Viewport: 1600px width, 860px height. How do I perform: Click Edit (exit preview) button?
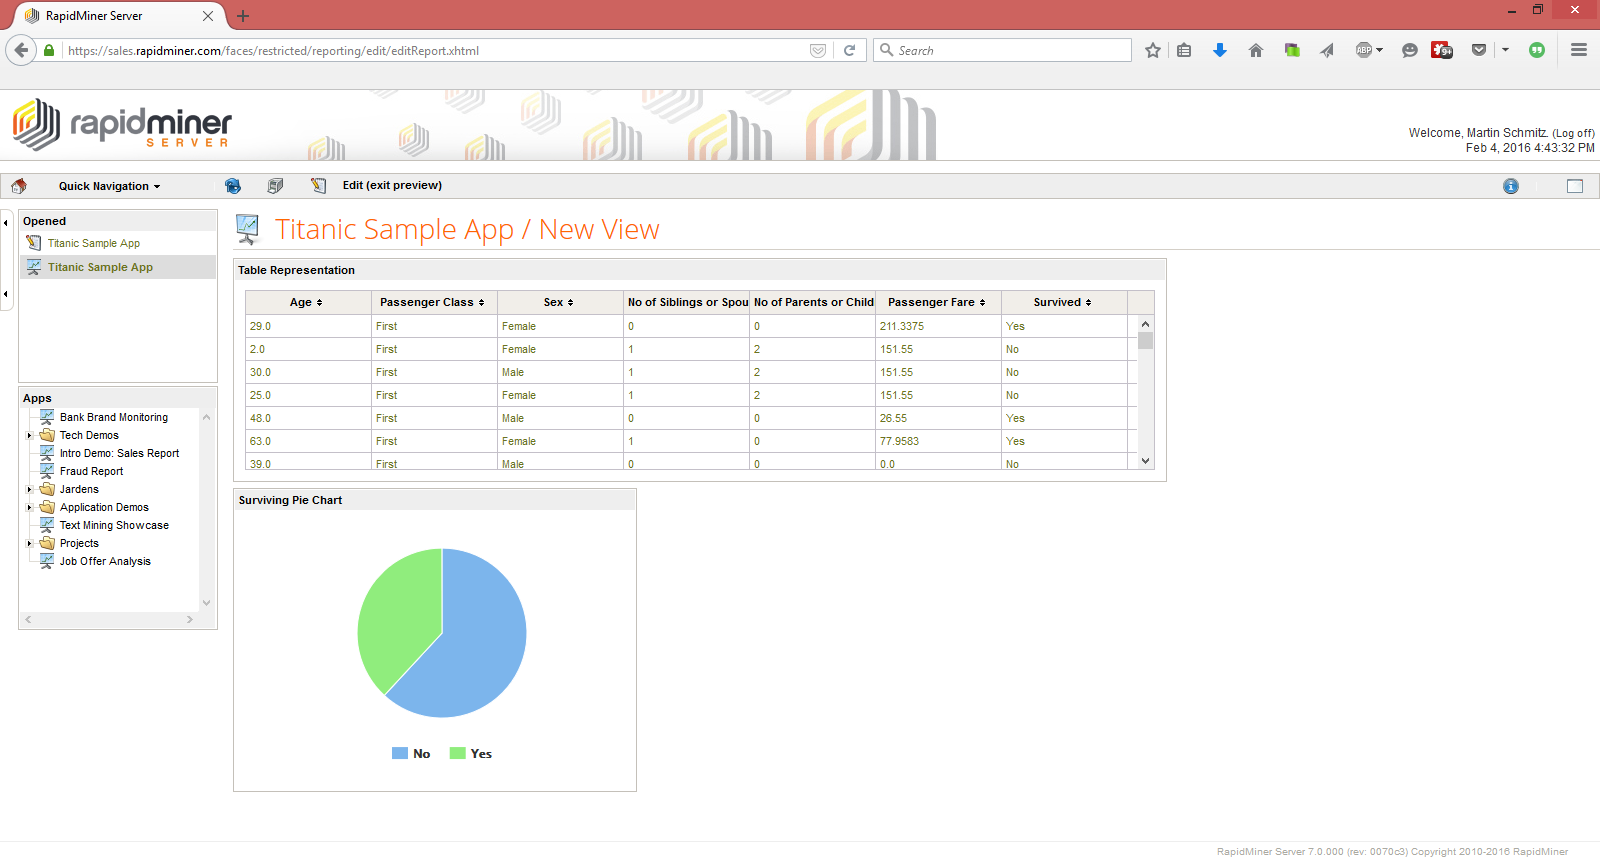click(x=392, y=186)
